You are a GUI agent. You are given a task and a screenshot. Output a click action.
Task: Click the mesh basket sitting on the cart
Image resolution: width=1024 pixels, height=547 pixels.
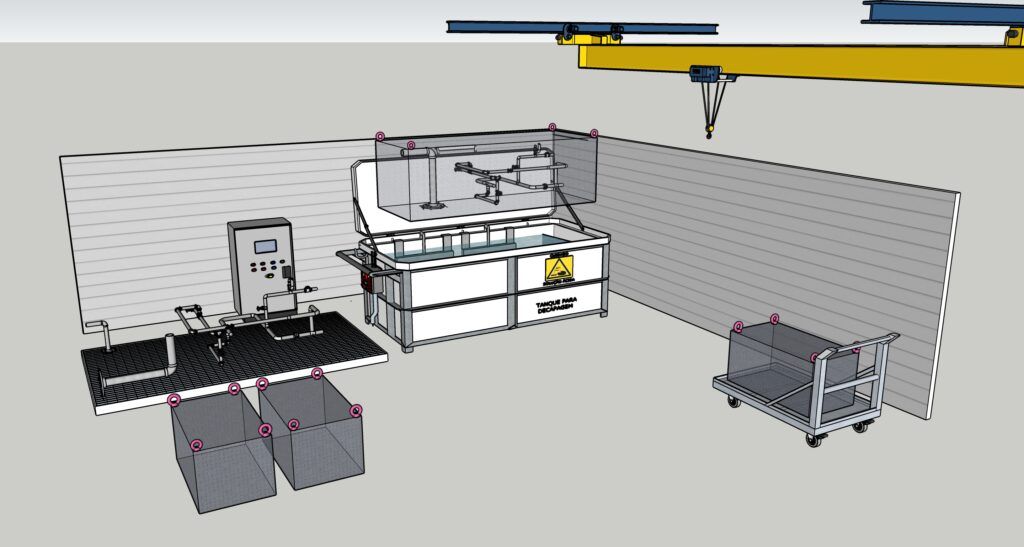(792, 369)
